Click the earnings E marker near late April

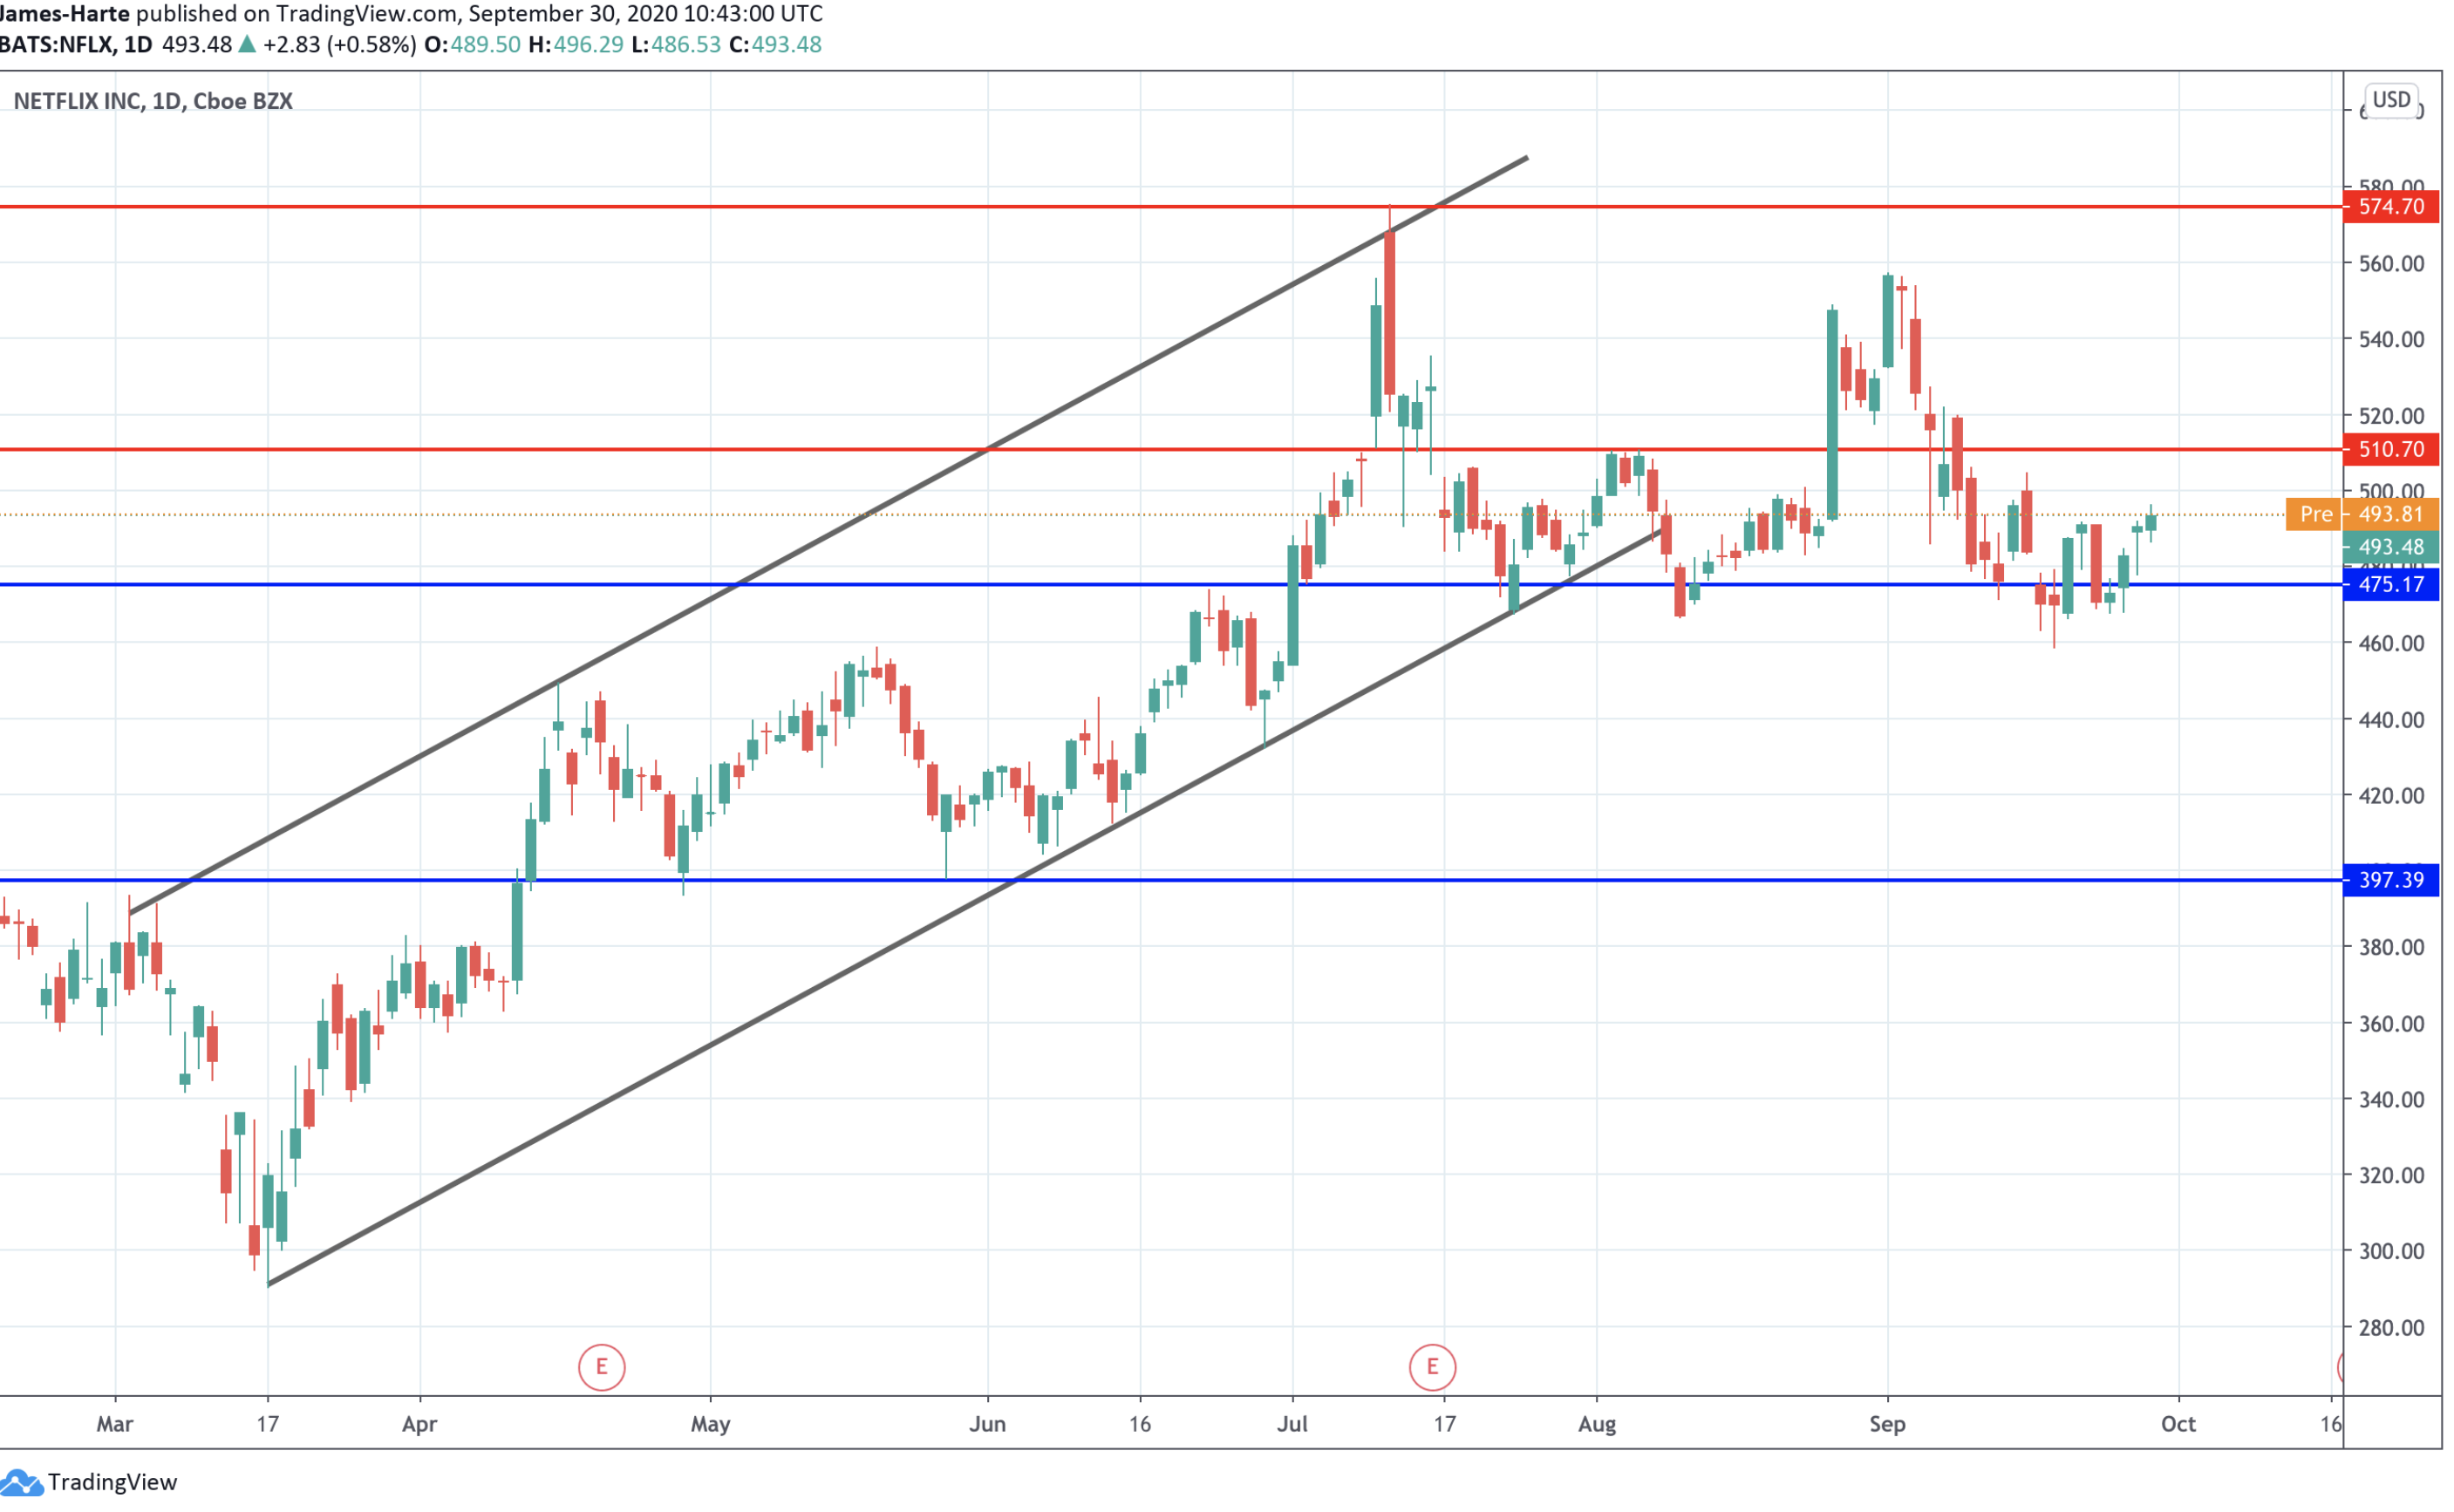coord(603,1370)
